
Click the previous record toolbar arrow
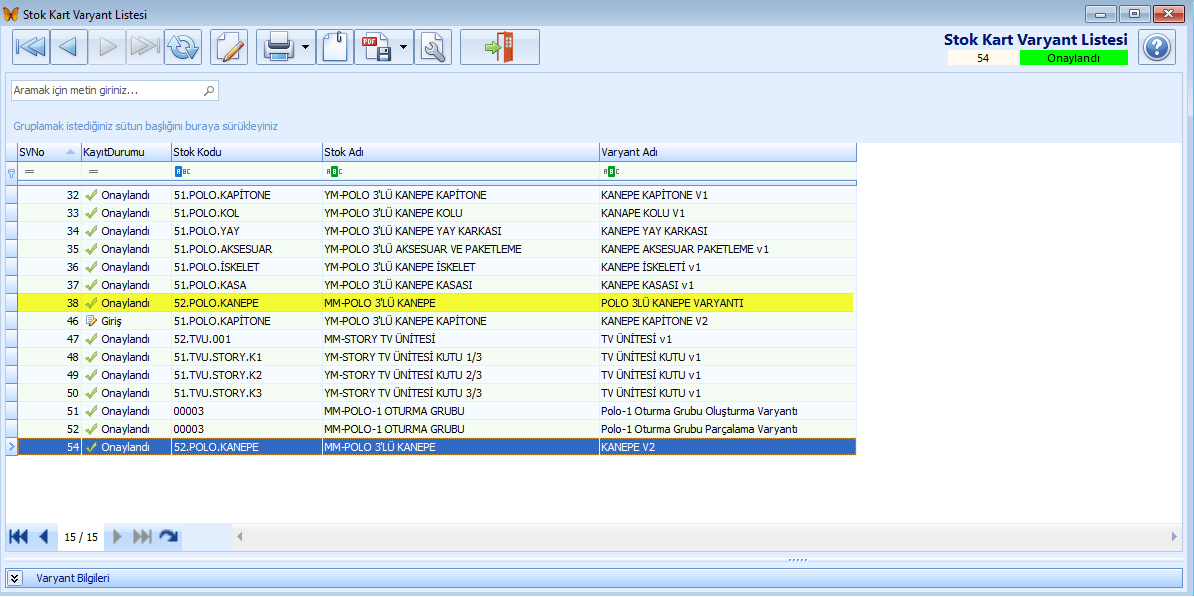click(x=69, y=47)
